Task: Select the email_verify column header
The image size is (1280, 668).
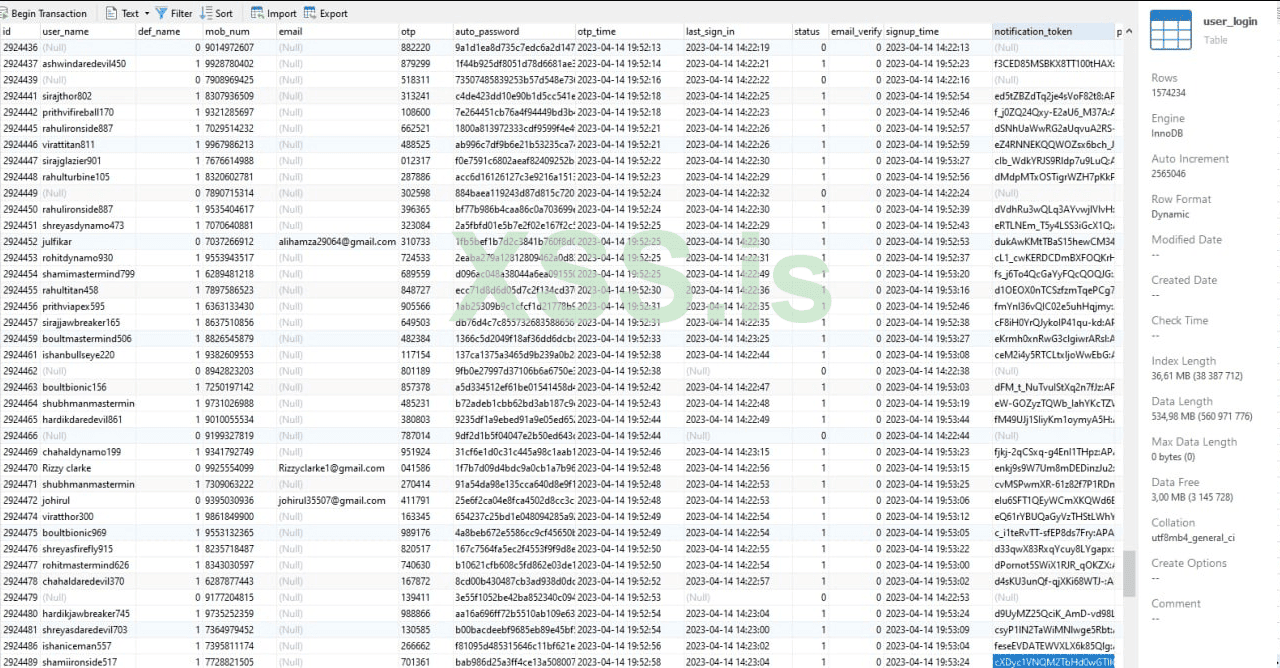Action: click(856, 31)
